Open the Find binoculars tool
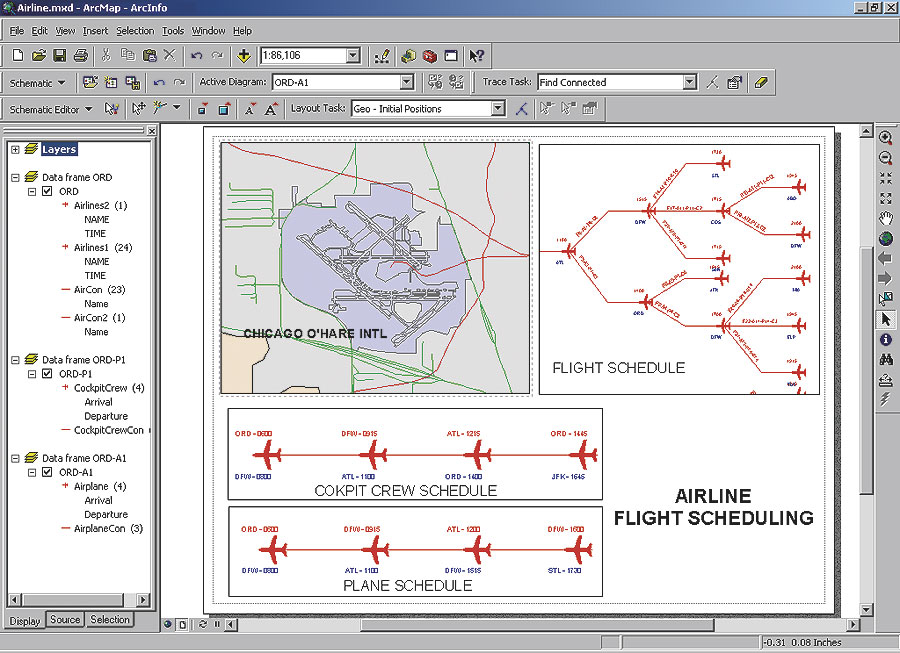 pyautogui.click(x=885, y=359)
